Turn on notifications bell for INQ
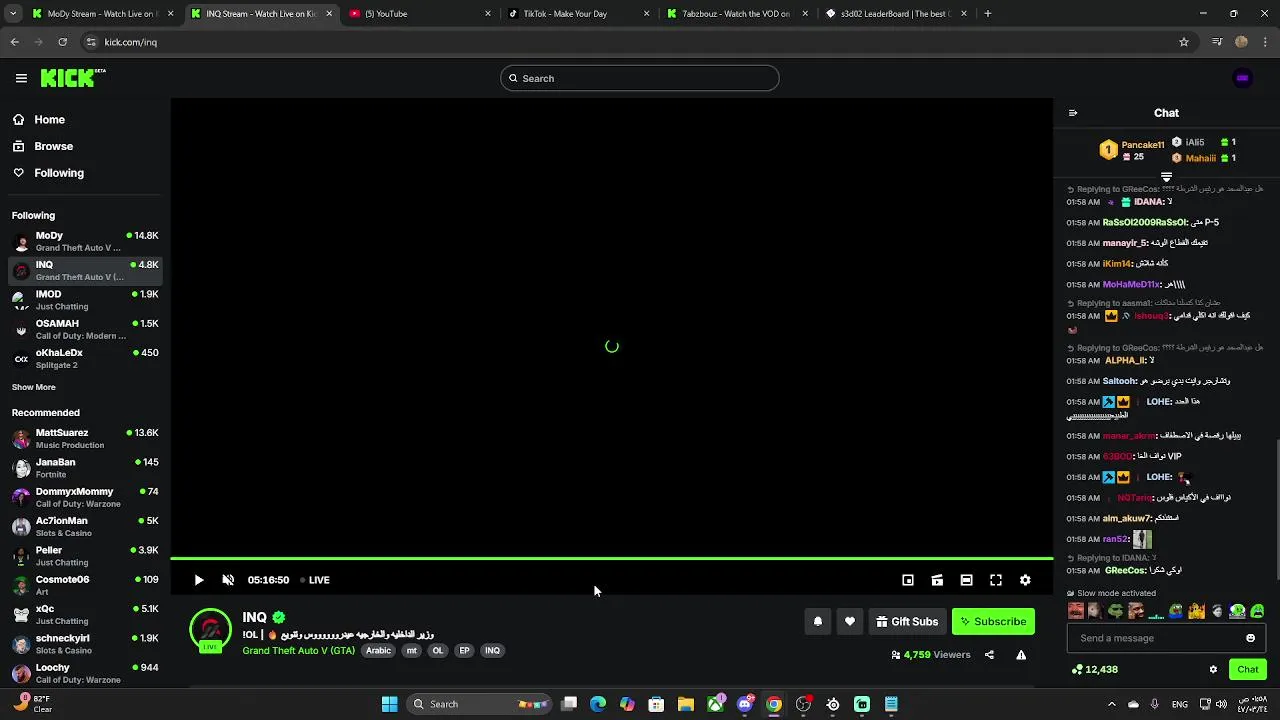Image resolution: width=1280 pixels, height=720 pixels. tap(818, 621)
